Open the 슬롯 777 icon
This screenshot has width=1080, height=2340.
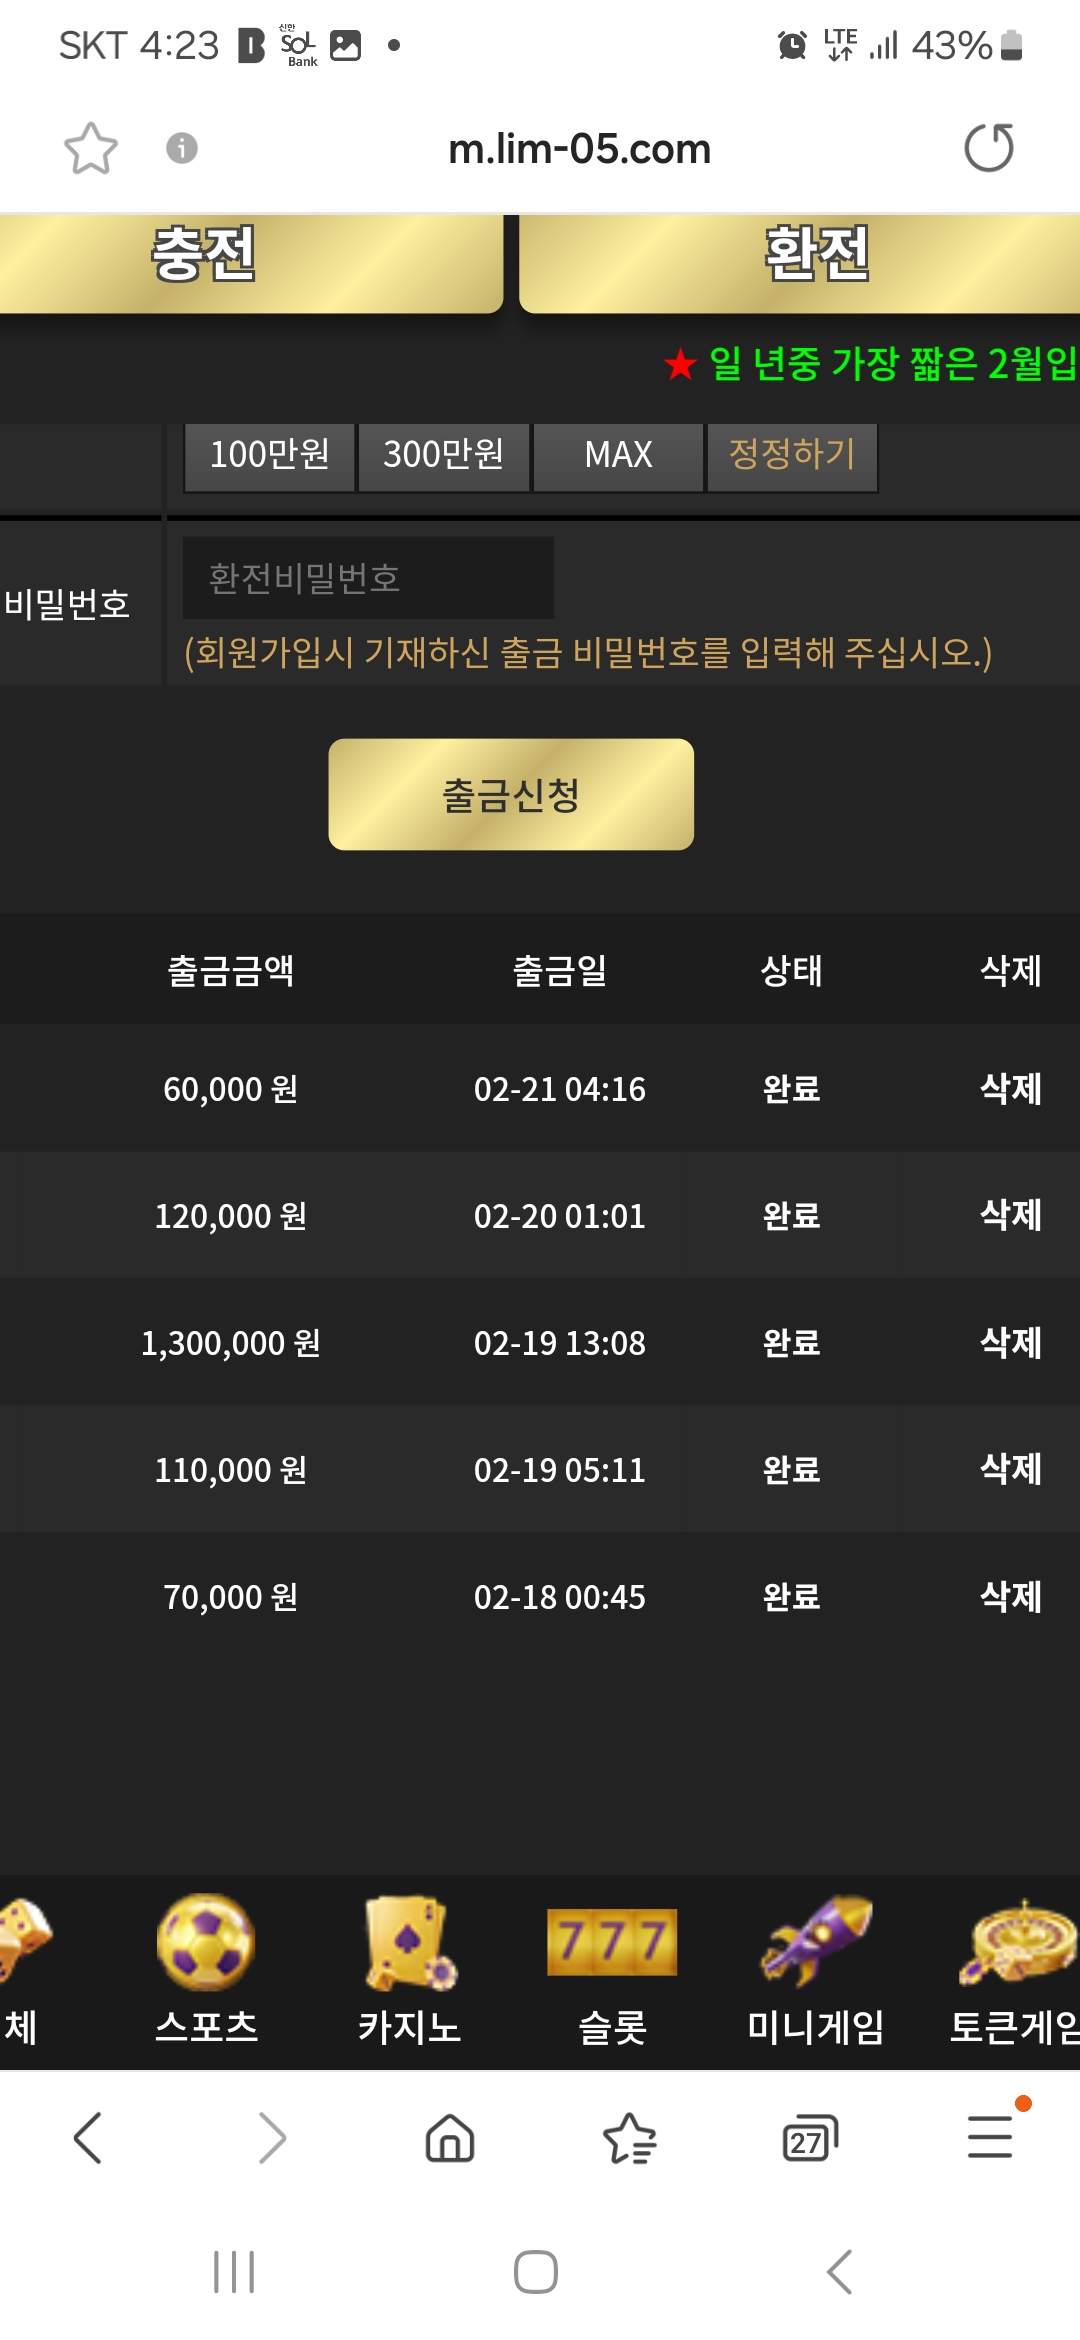(612, 1942)
